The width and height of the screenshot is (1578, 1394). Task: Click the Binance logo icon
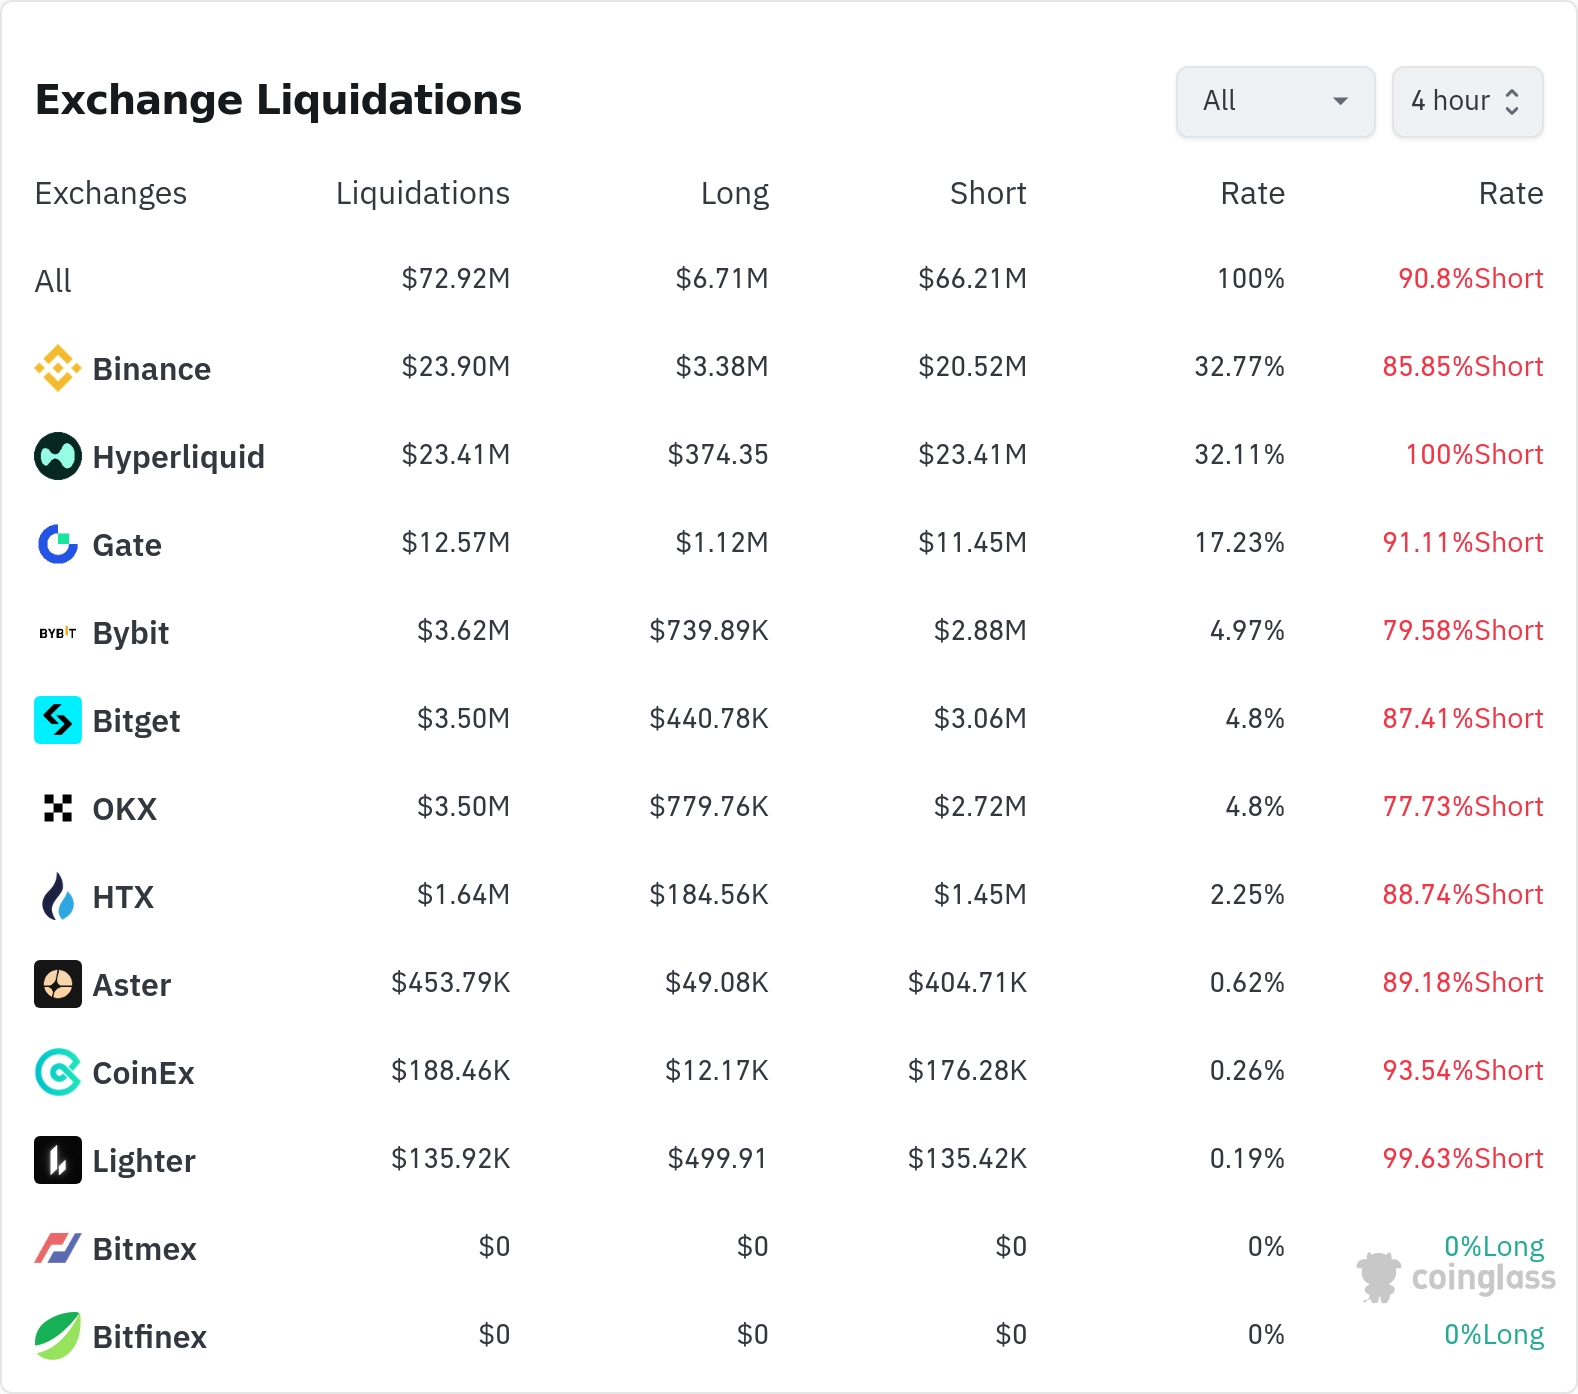coord(58,368)
